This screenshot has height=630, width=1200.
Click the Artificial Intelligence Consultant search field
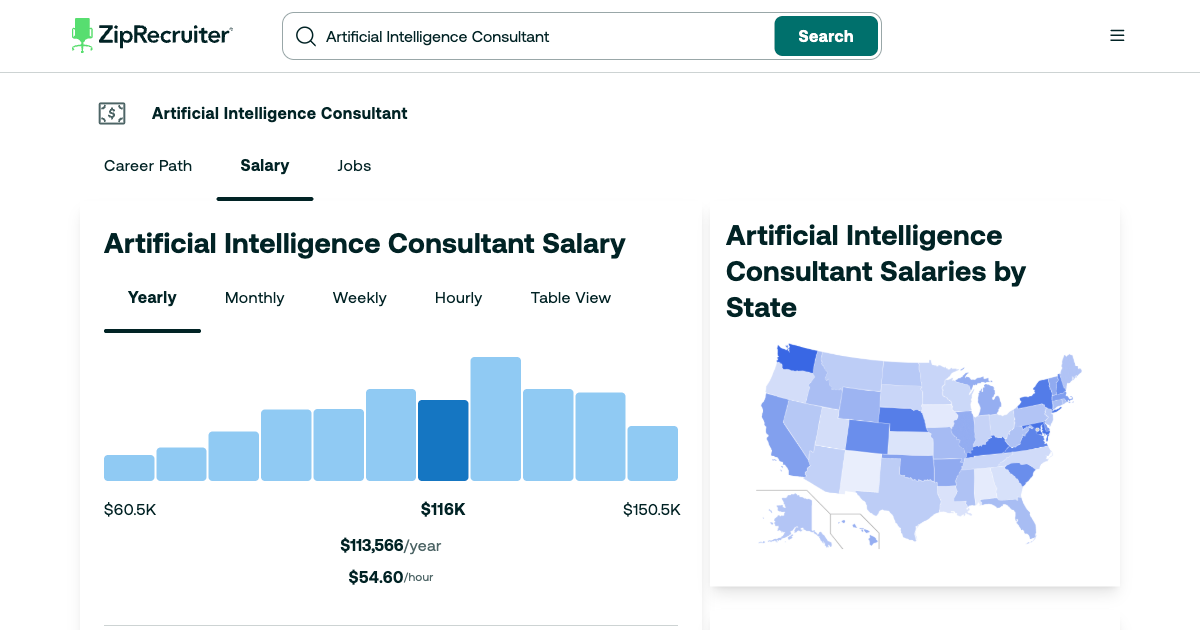click(520, 36)
